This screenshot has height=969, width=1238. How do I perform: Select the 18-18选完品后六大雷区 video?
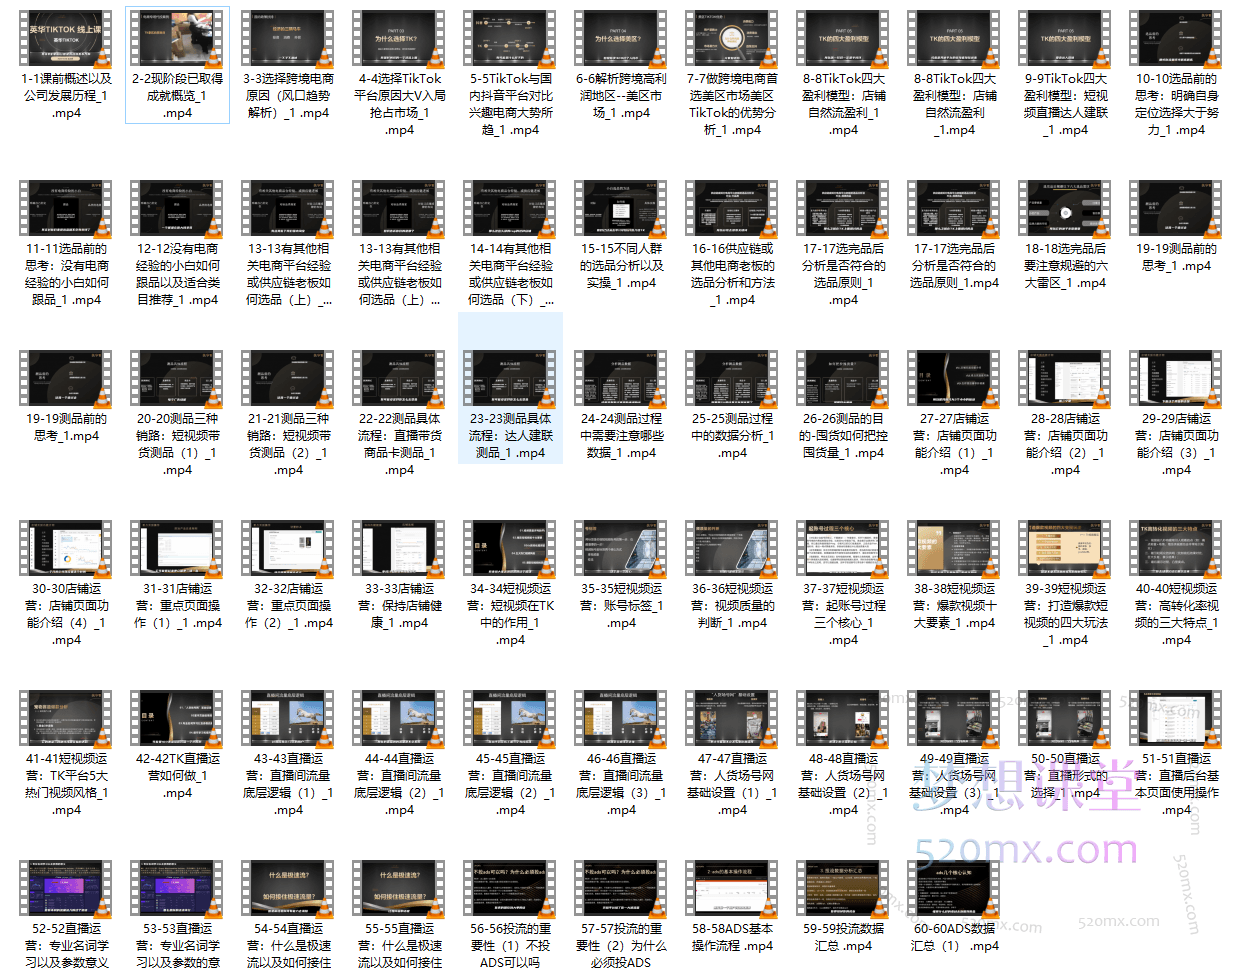point(1065,210)
